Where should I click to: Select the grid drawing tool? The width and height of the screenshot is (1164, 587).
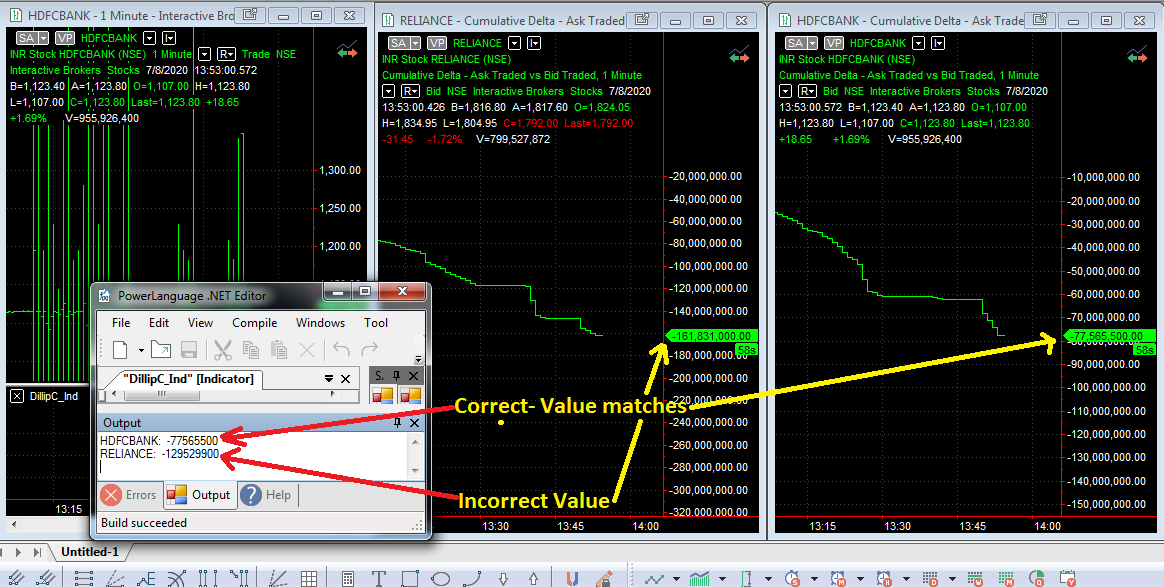309,578
